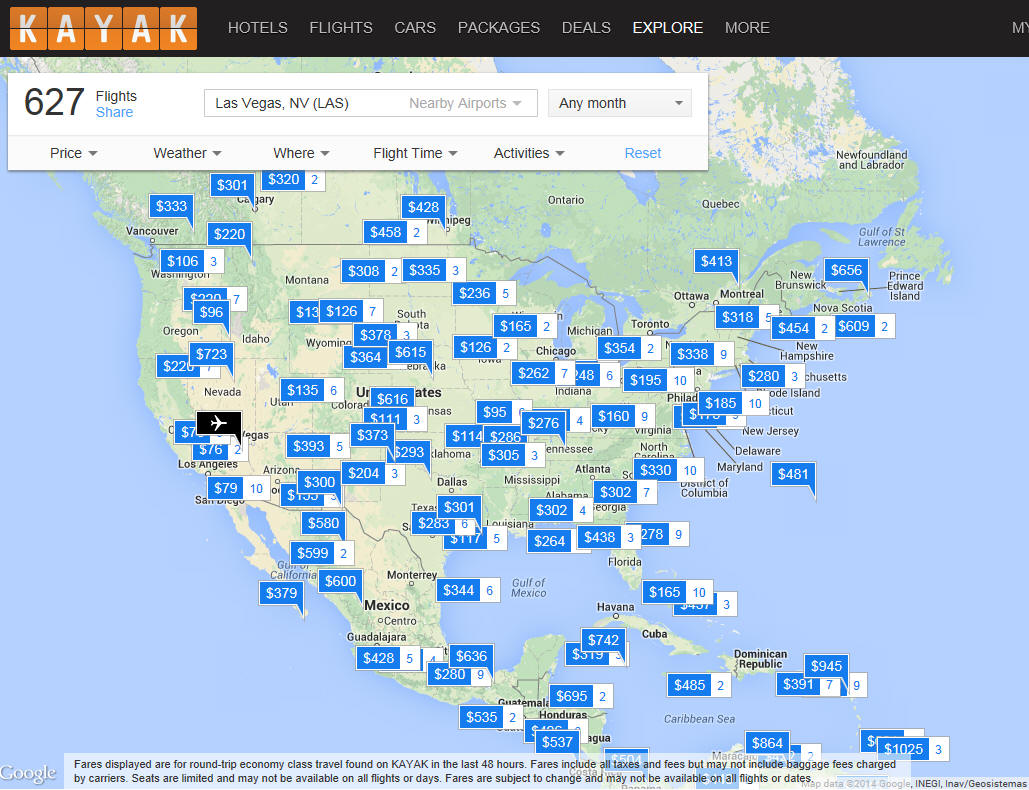The image size is (1029, 790).
Task: Open the Any month dropdown
Action: coord(620,103)
